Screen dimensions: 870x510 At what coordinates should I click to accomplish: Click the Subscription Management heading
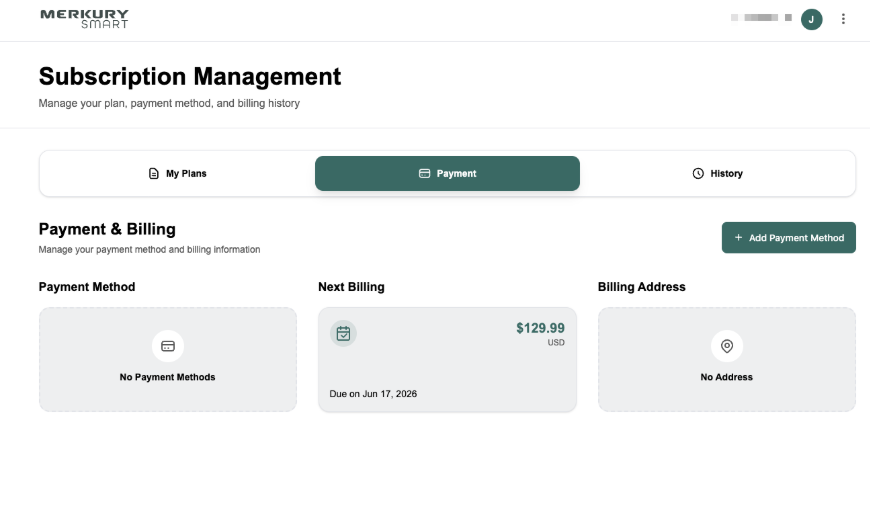(x=190, y=77)
